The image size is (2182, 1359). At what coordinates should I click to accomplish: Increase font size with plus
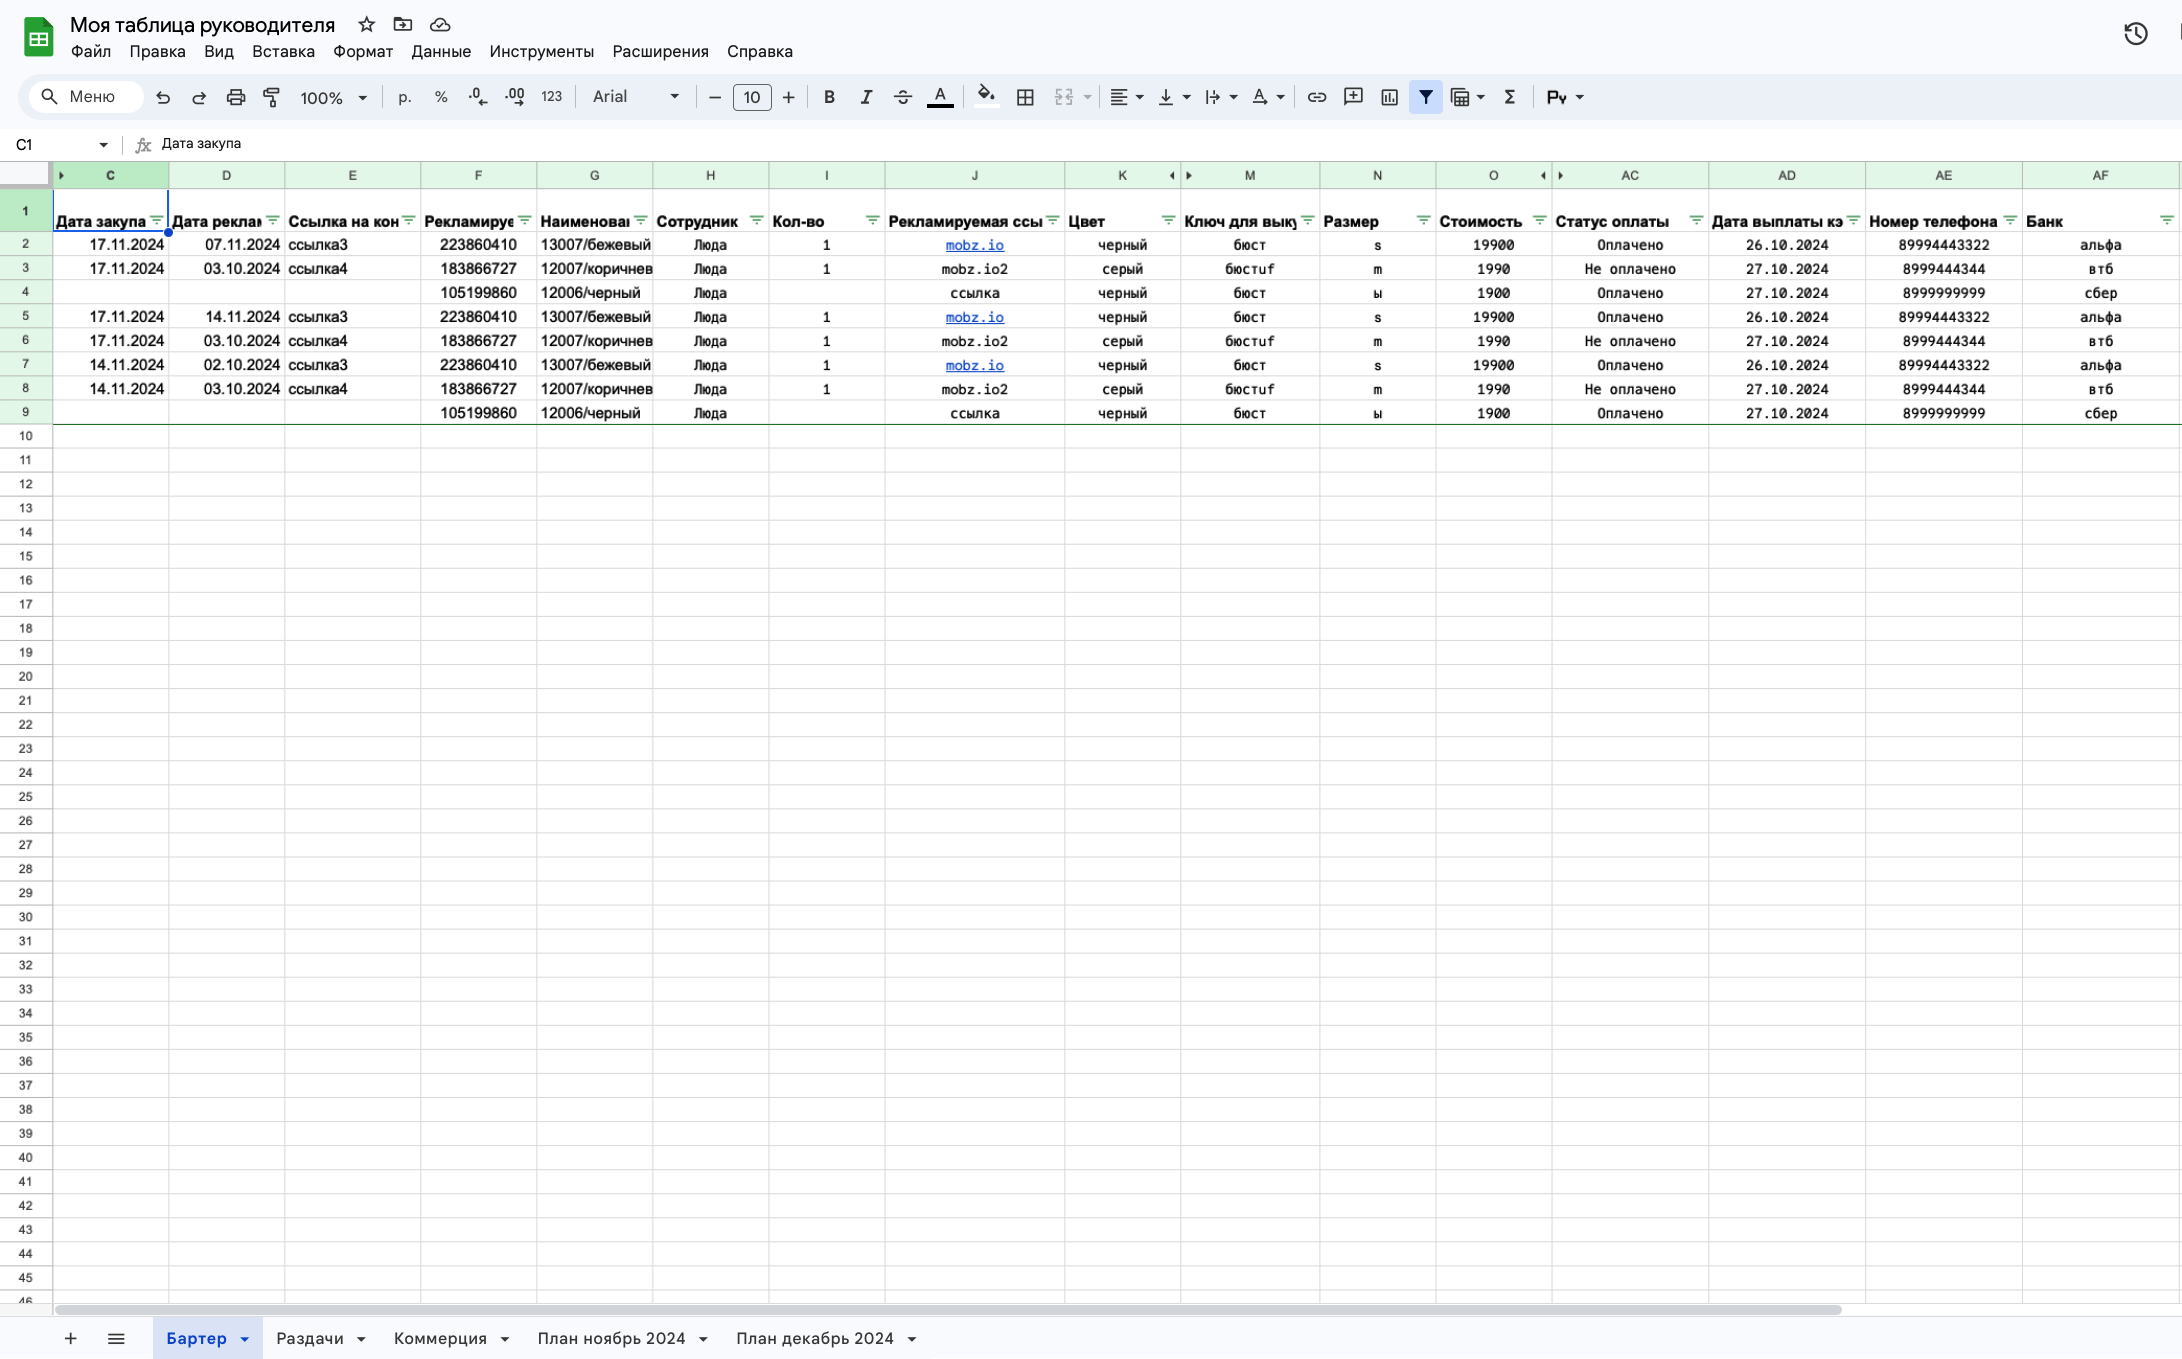[x=789, y=97]
